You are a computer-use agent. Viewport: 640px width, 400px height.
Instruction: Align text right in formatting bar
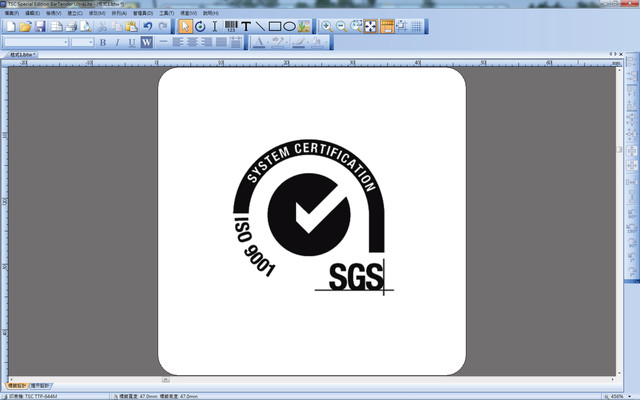pyautogui.click(x=207, y=42)
